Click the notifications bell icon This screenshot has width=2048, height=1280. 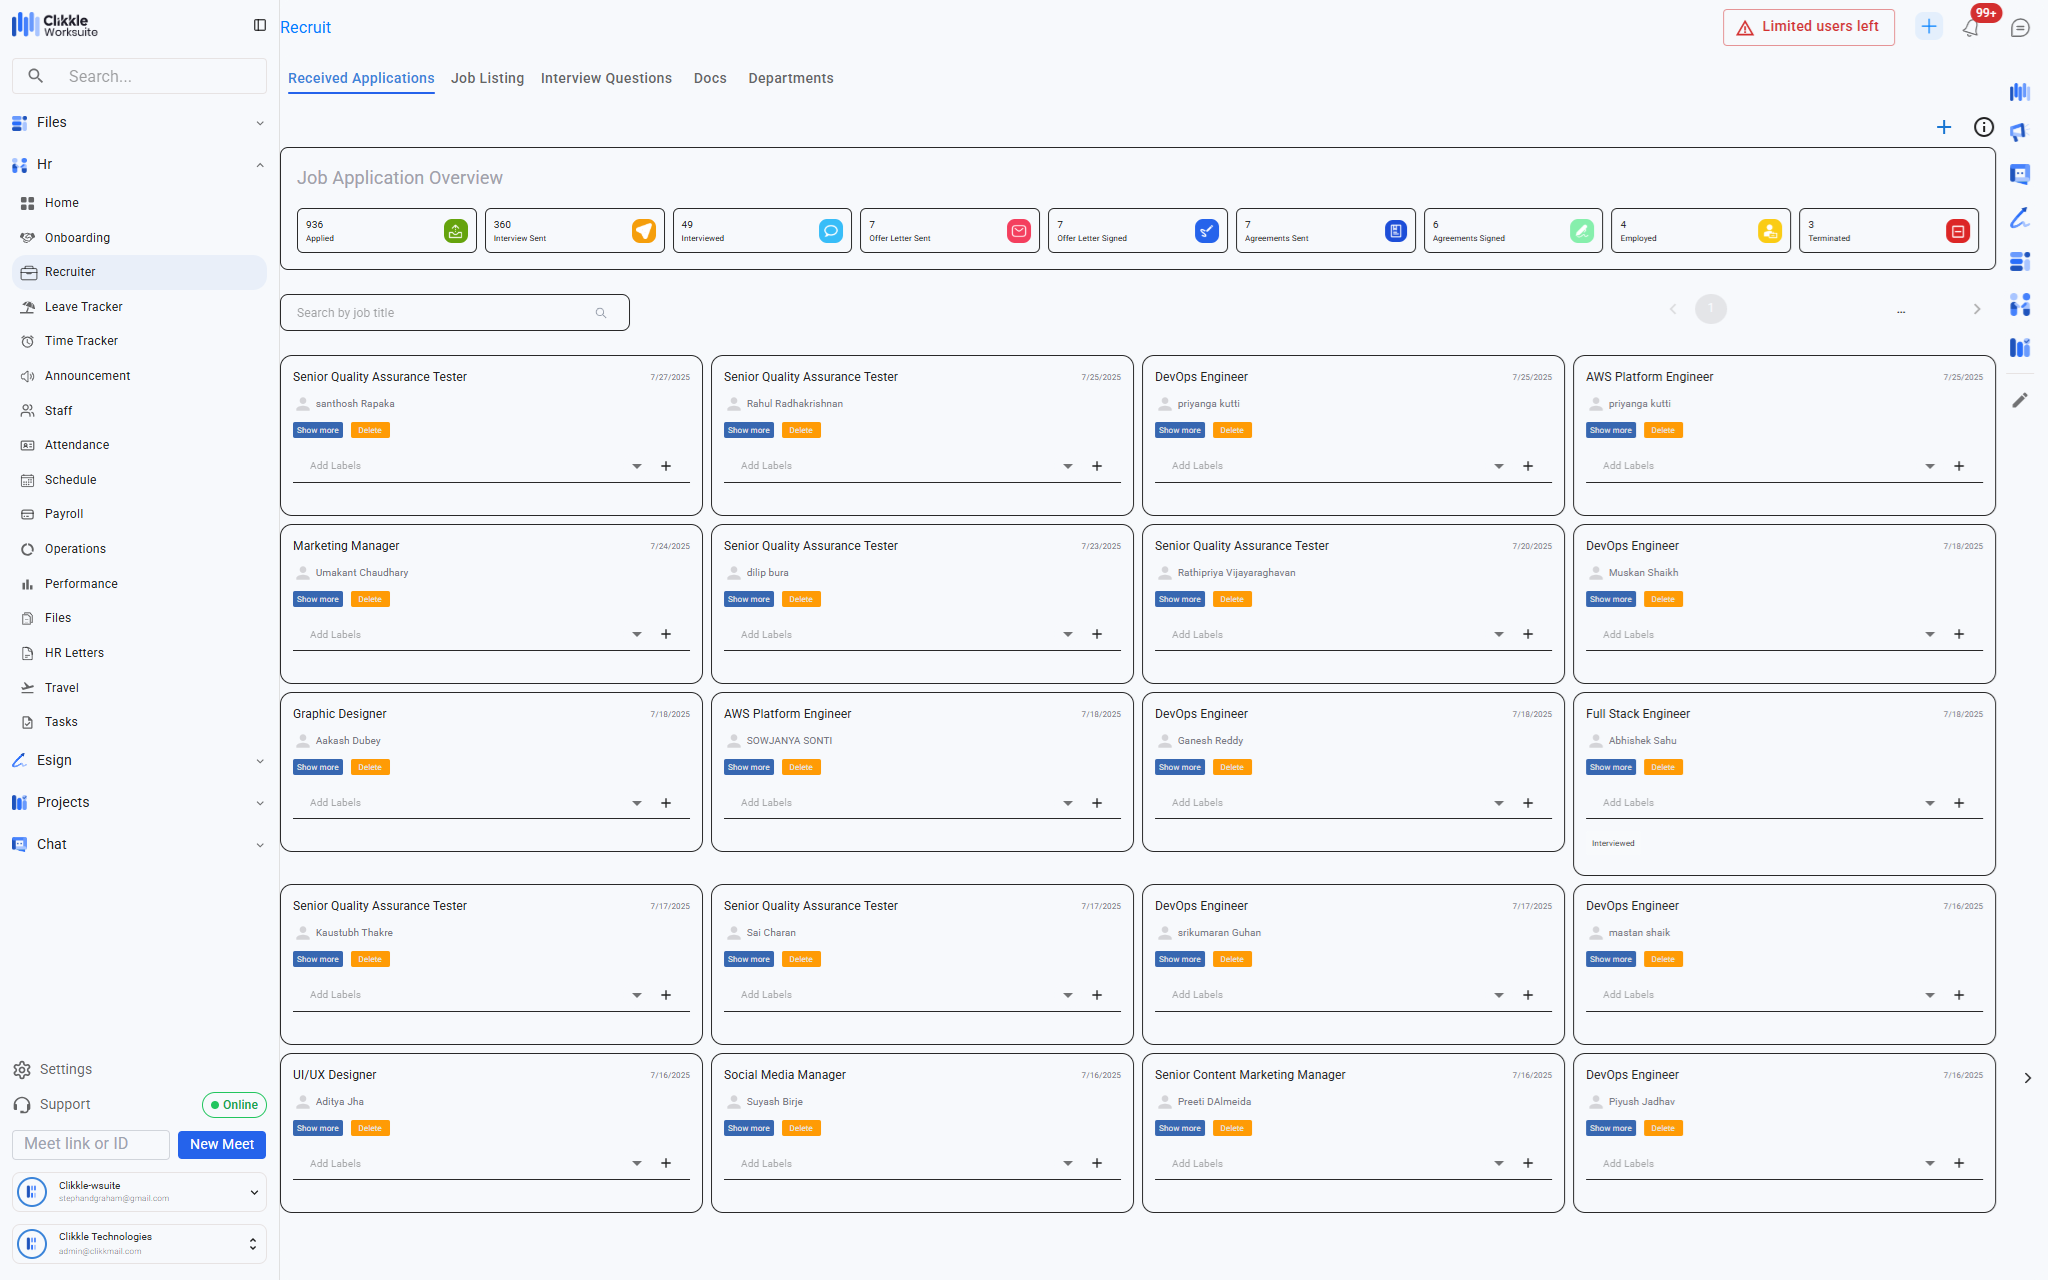coord(1970,28)
